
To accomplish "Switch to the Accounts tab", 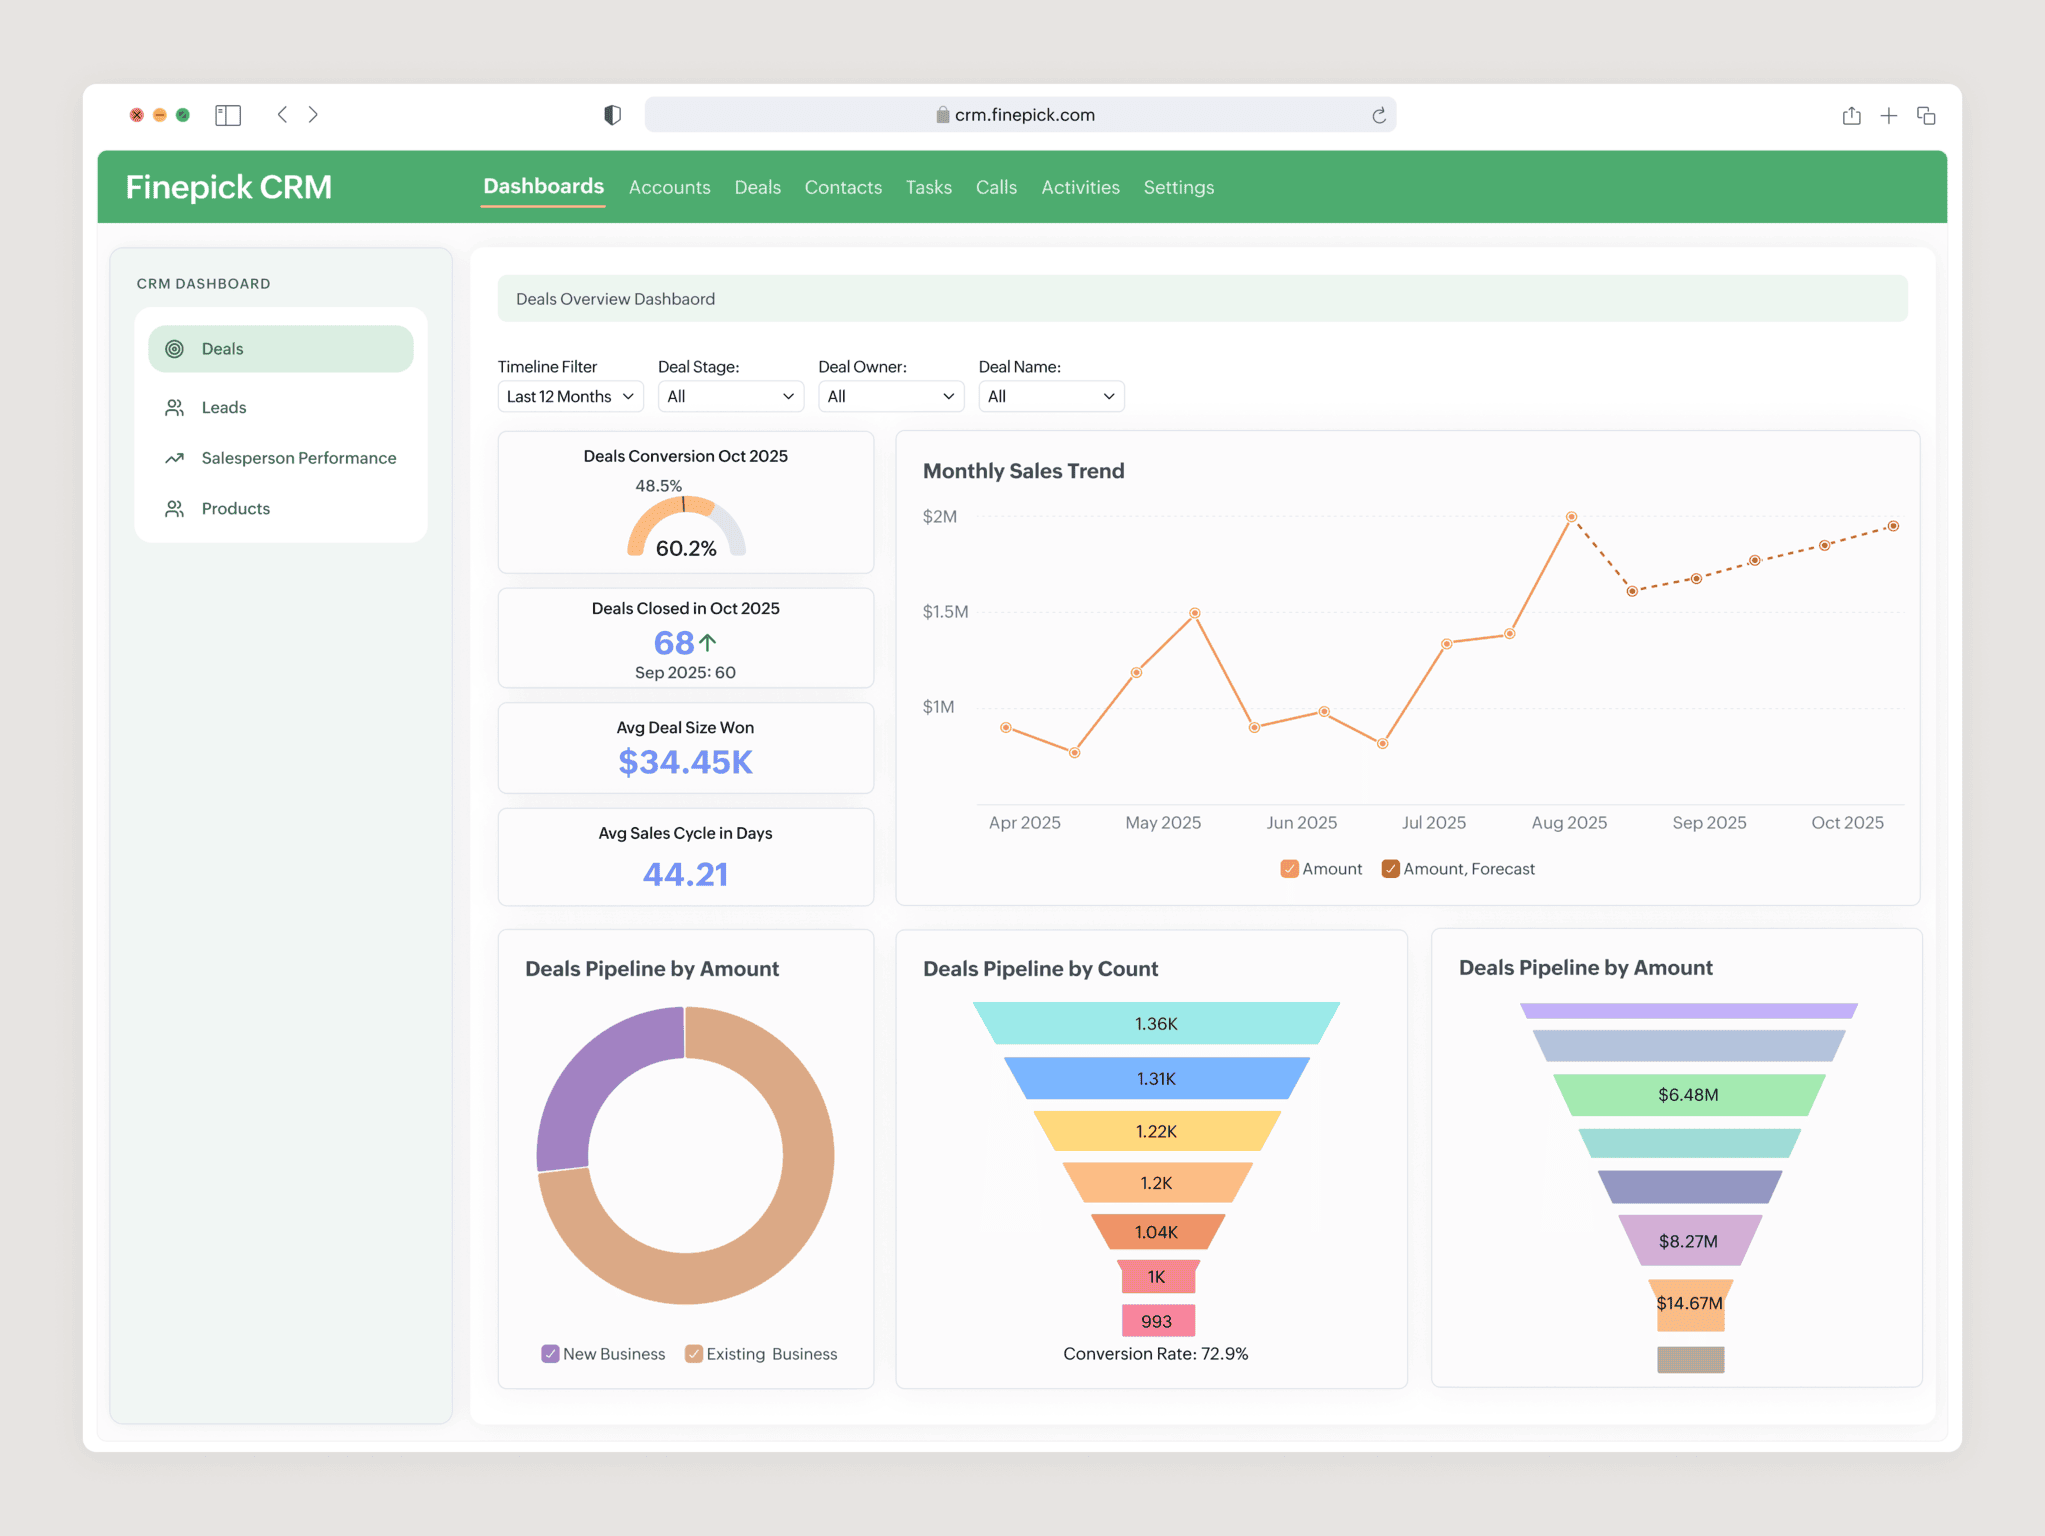I will click(x=669, y=187).
